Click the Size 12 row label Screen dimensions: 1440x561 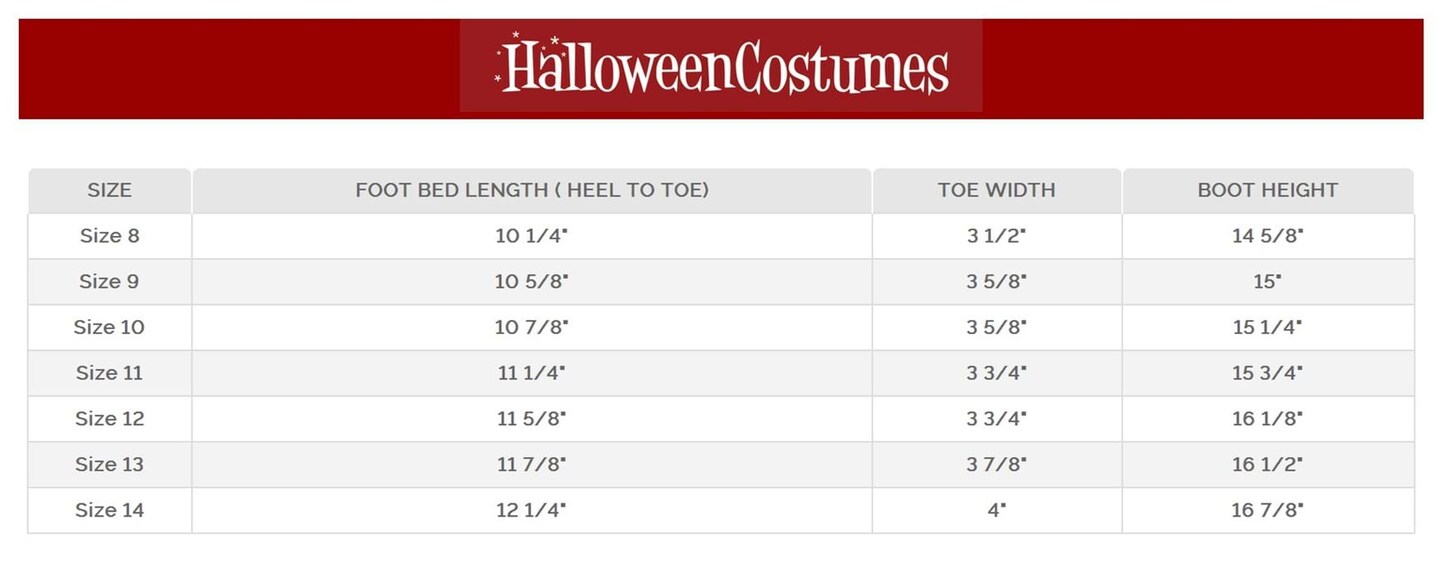click(110, 419)
